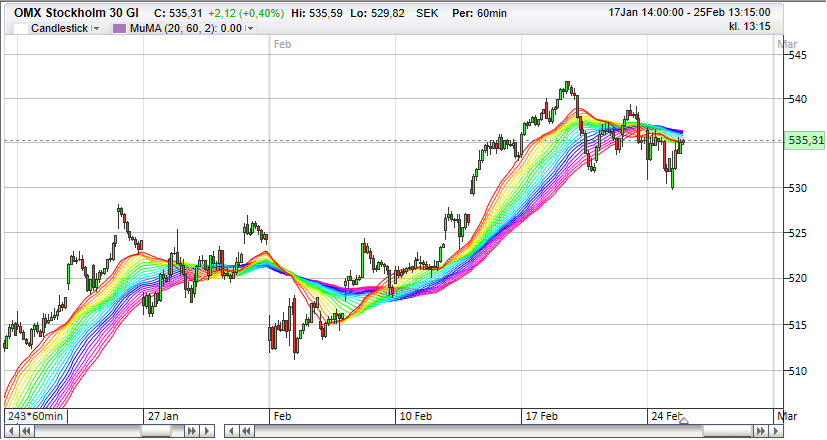Click the single right arrow on left scrollbar
The height and width of the screenshot is (440, 827).
tap(207, 431)
